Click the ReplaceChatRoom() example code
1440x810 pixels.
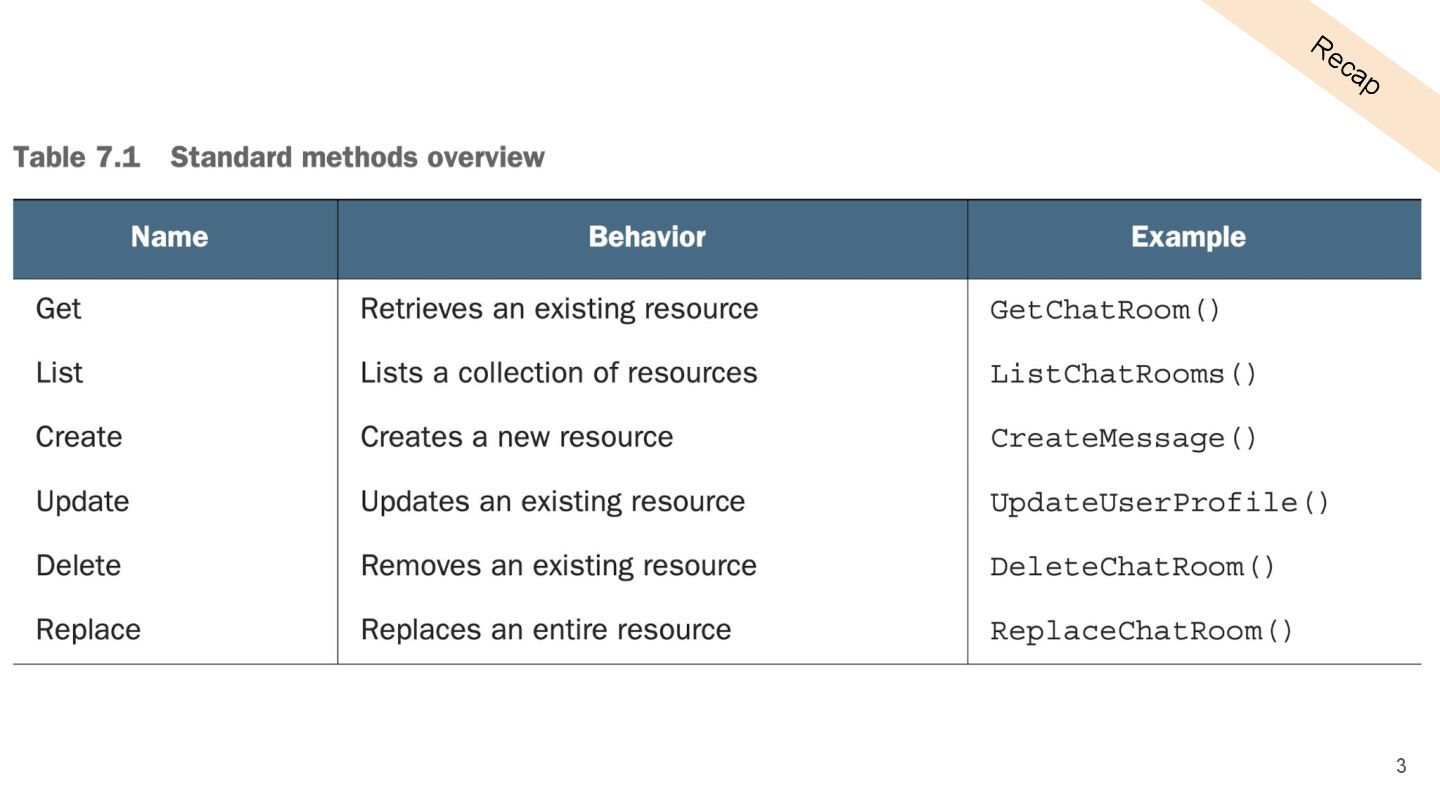point(1141,631)
